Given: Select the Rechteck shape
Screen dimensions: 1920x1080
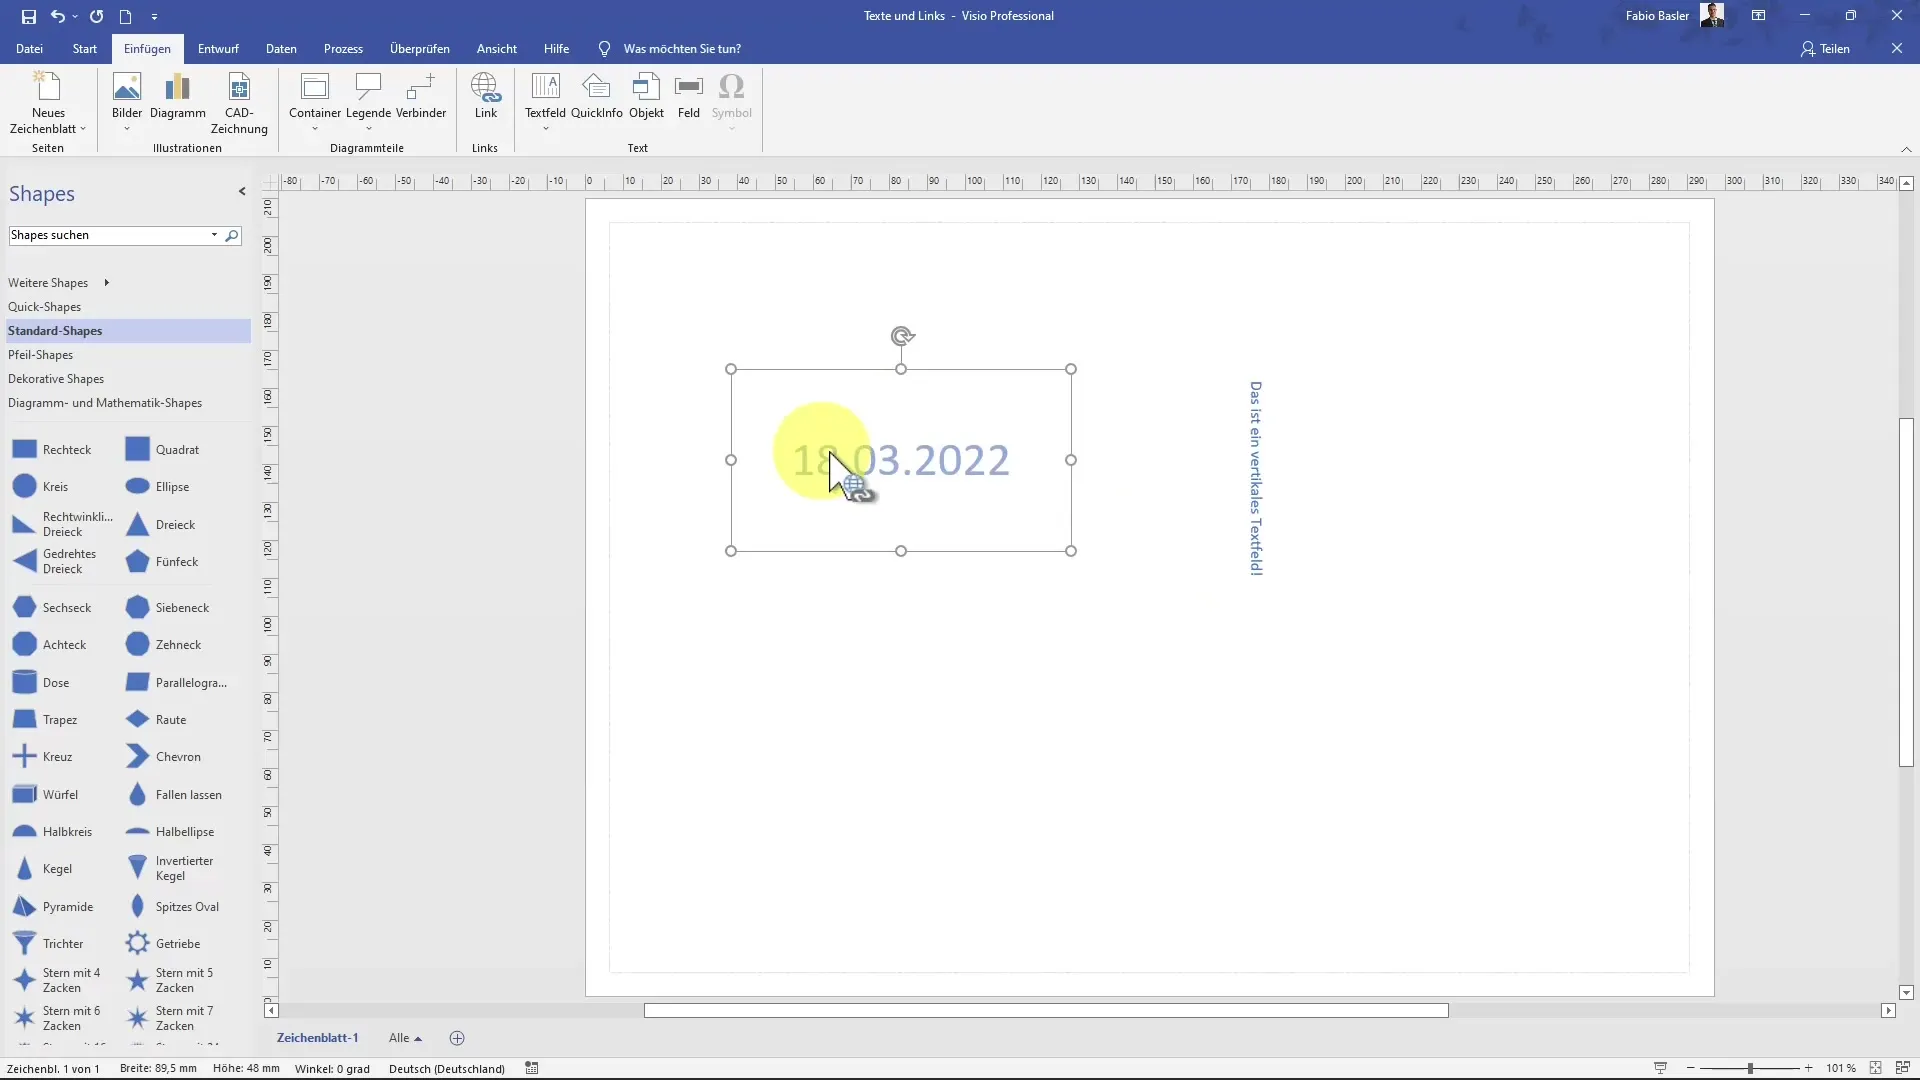Looking at the screenshot, I should pyautogui.click(x=52, y=450).
